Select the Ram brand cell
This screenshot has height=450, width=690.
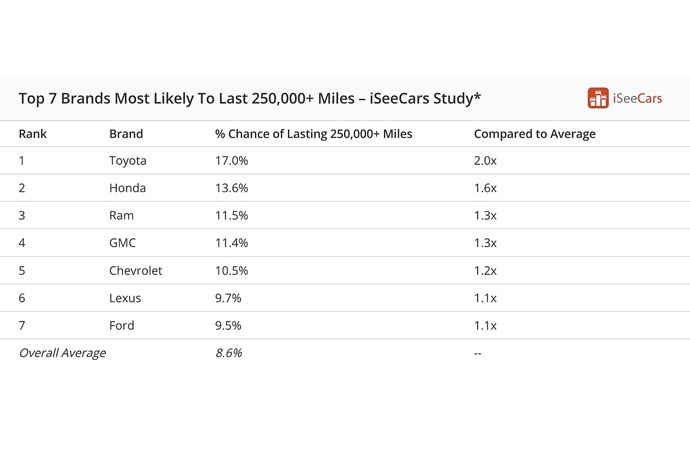point(121,216)
